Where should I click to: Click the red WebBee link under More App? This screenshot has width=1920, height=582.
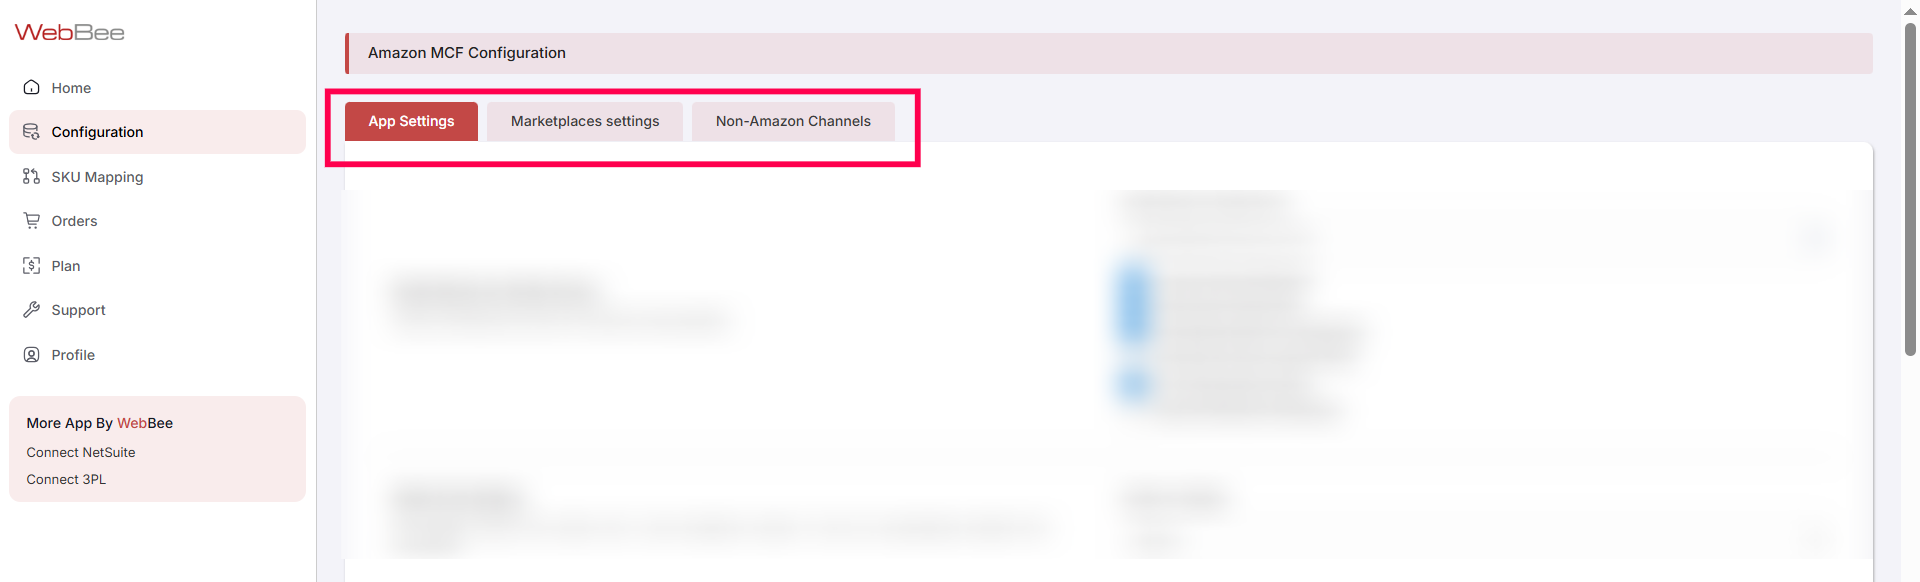point(145,423)
